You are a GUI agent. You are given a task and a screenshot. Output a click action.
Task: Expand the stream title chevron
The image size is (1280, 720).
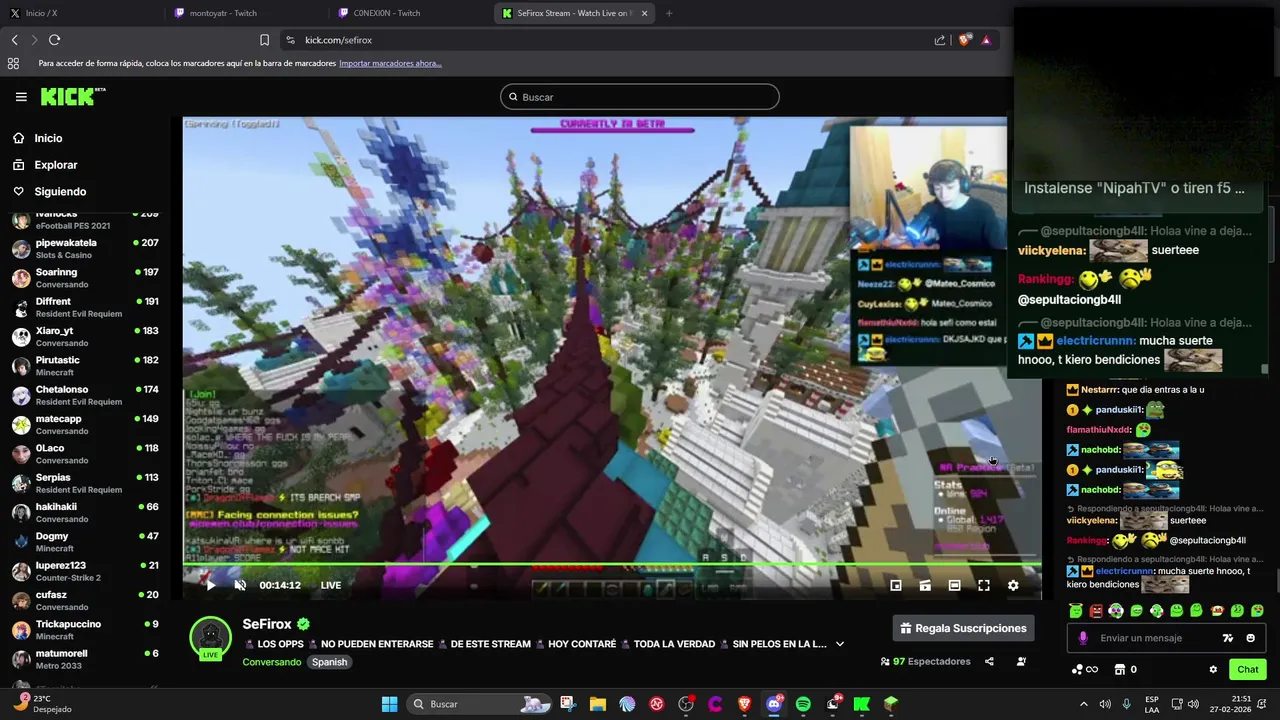(840, 644)
